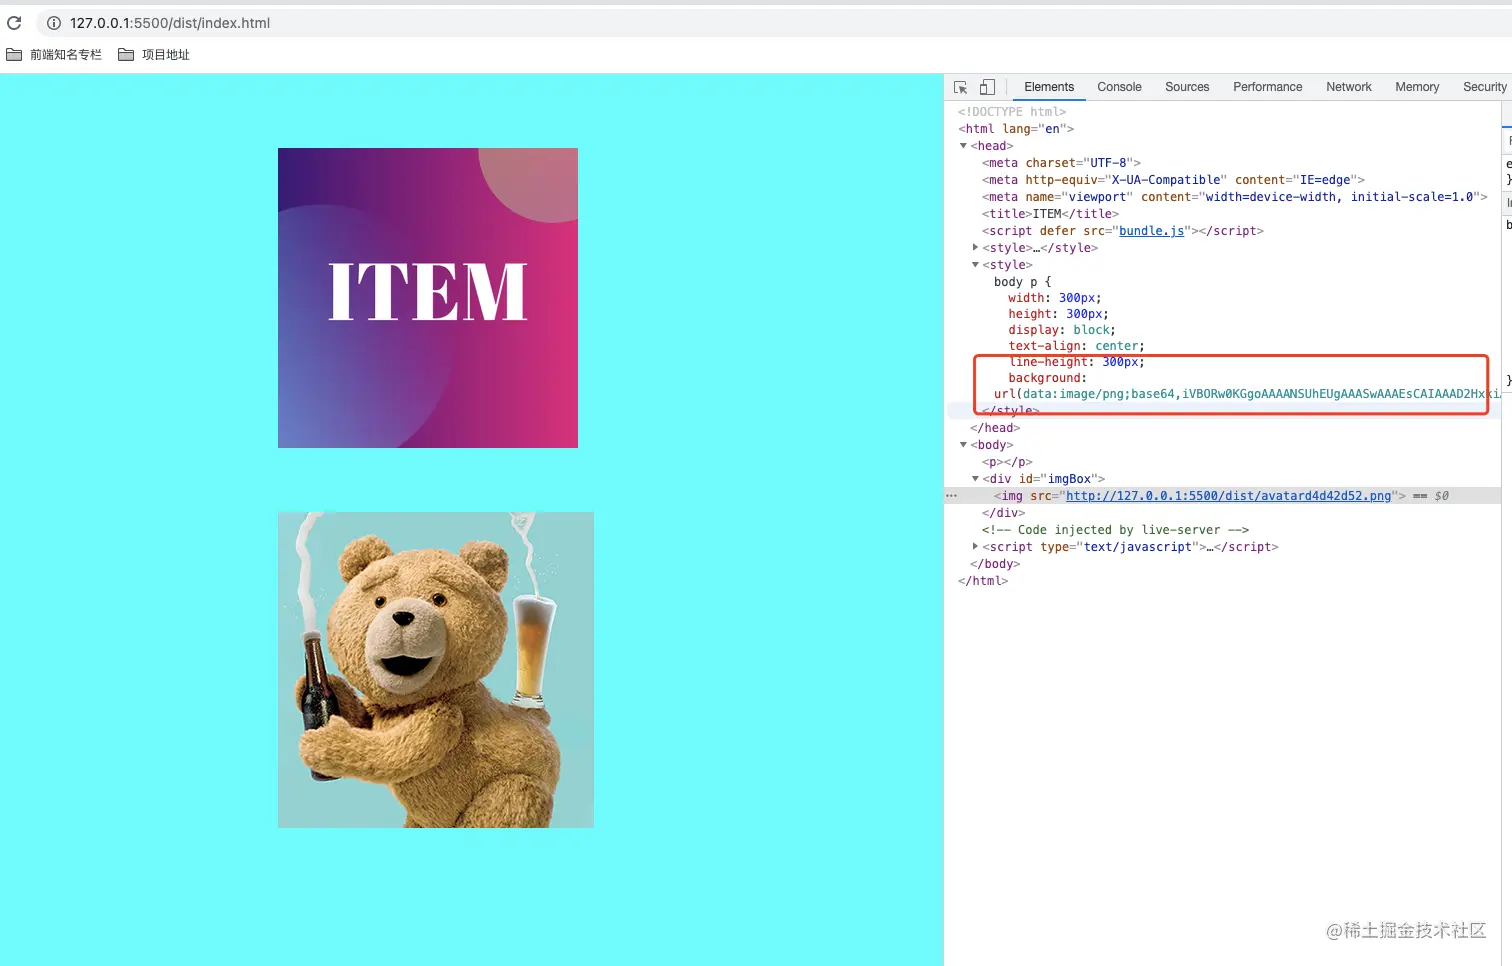Image resolution: width=1512 pixels, height=966 pixels.
Task: Click the teddy bear image on the page
Action: click(436, 670)
